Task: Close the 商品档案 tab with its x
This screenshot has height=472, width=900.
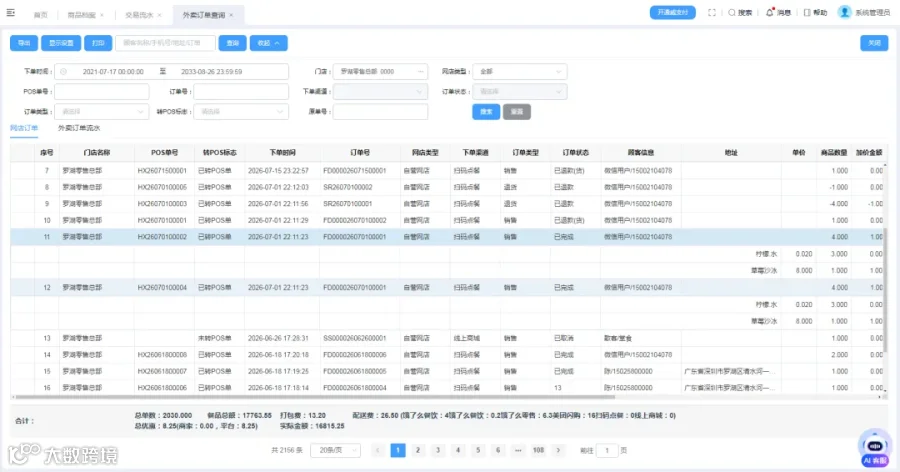Action: coord(102,15)
